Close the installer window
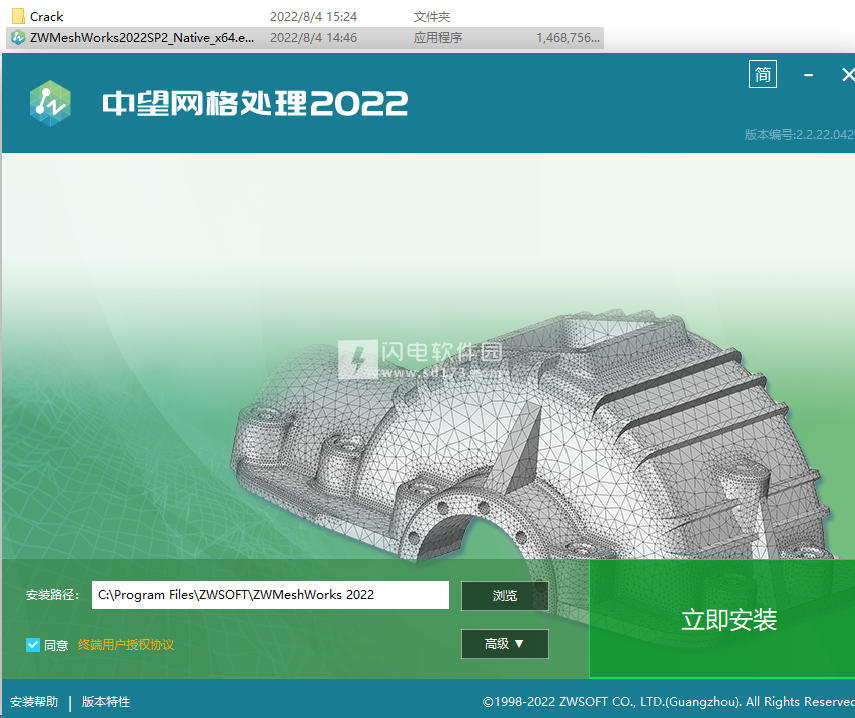855x718 pixels. tap(848, 75)
